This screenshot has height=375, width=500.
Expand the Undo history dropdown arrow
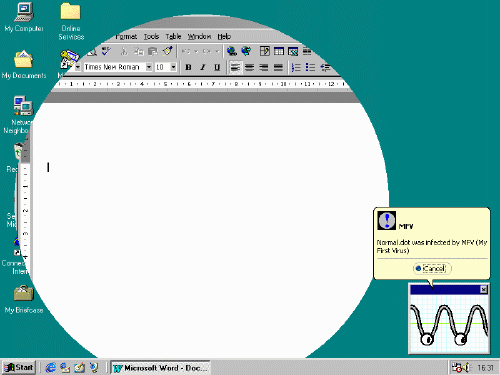[x=196, y=51]
